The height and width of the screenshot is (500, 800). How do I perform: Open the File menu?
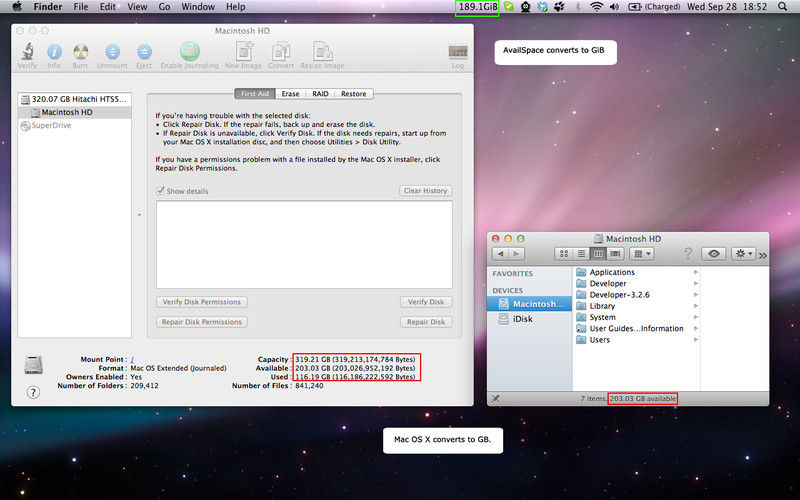(x=81, y=7)
